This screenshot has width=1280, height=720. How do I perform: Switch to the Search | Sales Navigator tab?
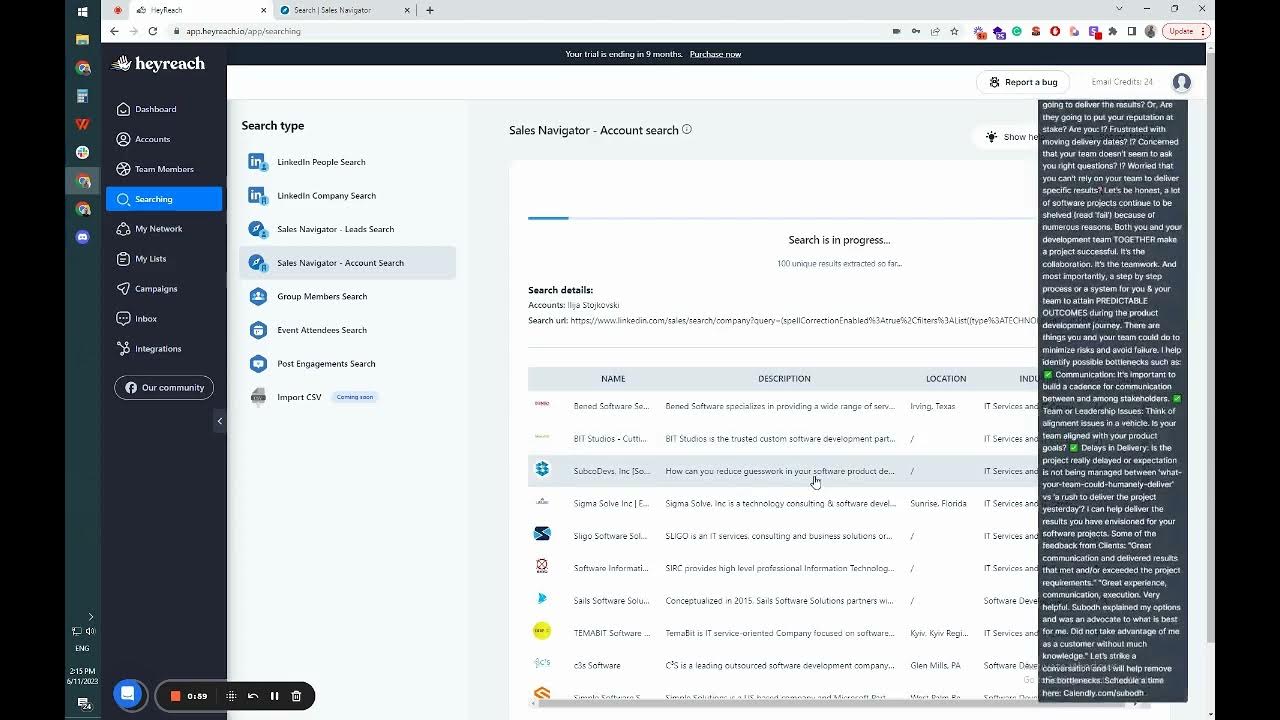(x=345, y=10)
